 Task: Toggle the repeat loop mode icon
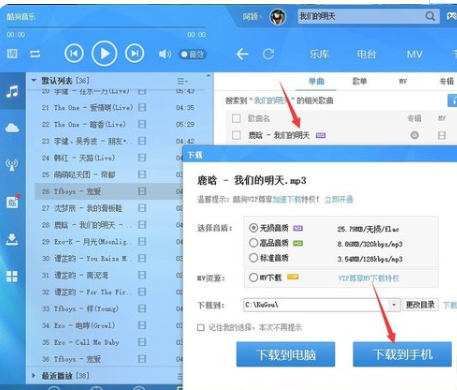point(35,54)
